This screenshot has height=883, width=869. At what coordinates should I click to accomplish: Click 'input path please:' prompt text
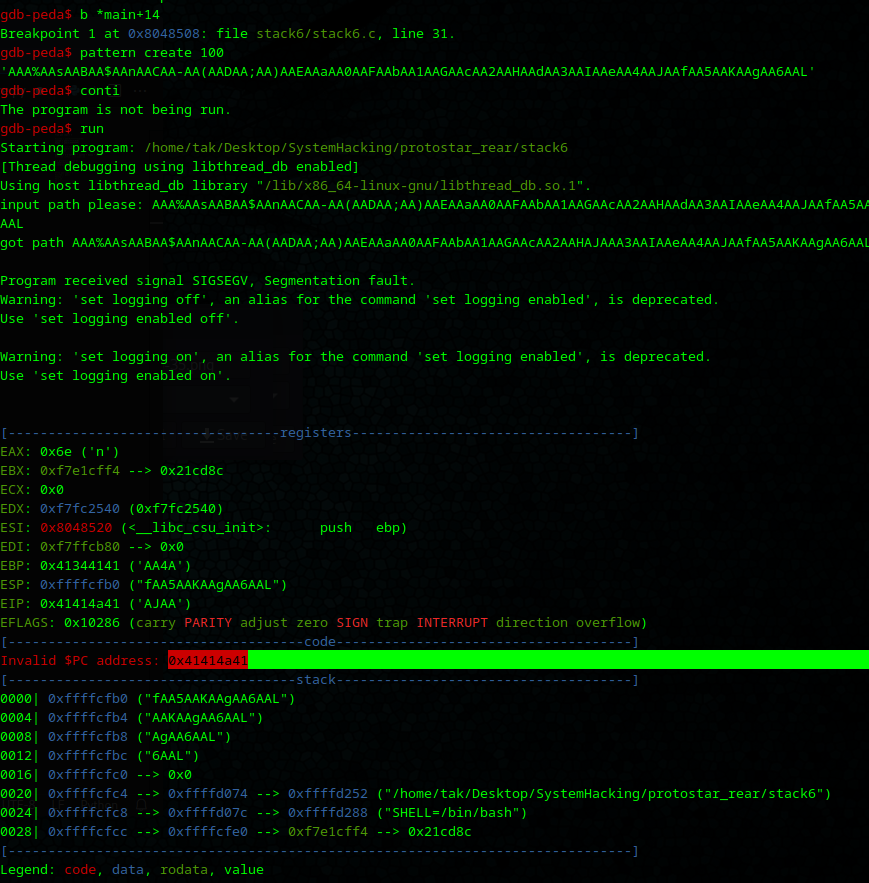(72, 205)
